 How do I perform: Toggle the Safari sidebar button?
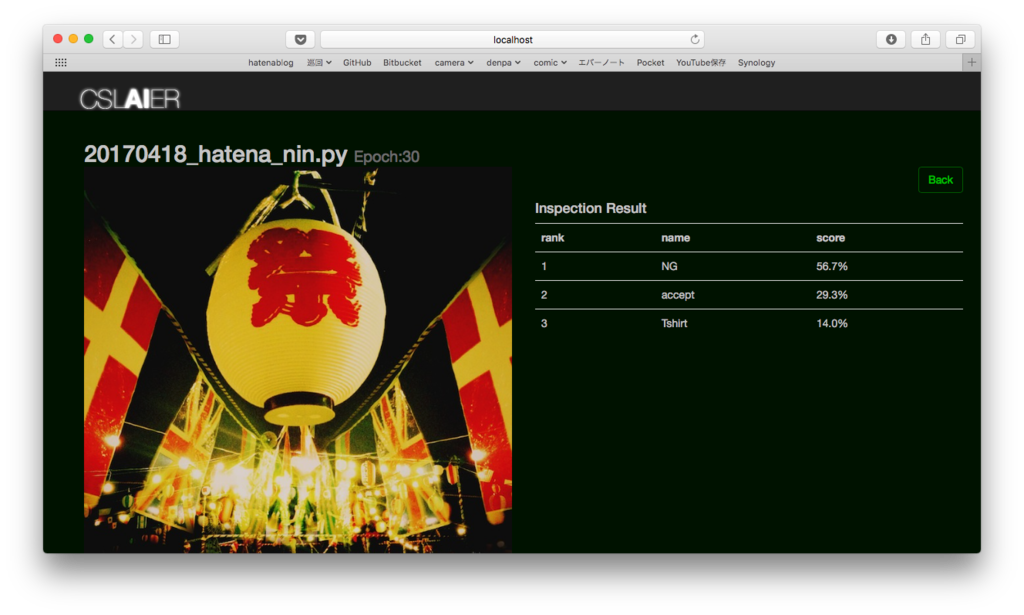pyautogui.click(x=165, y=39)
